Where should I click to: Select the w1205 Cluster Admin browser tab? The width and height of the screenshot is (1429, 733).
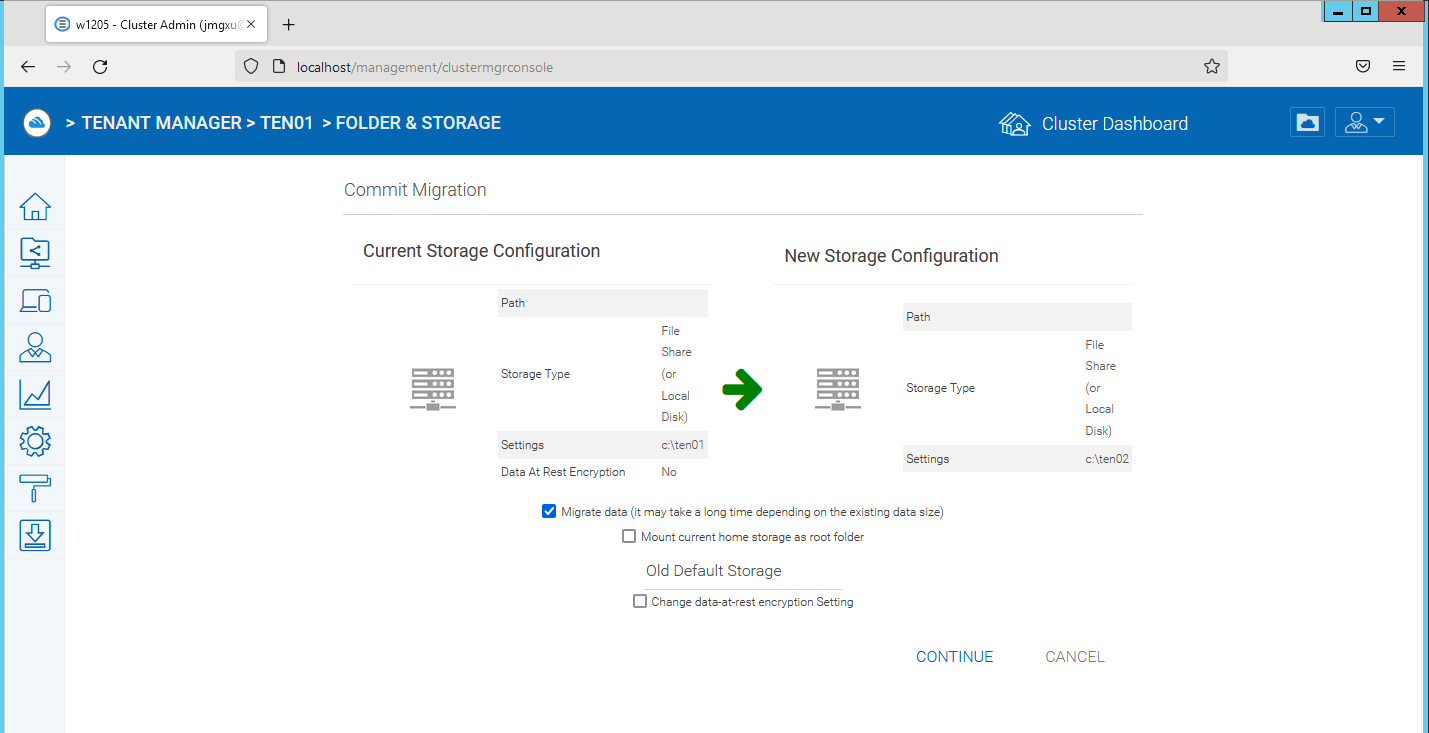click(x=157, y=24)
